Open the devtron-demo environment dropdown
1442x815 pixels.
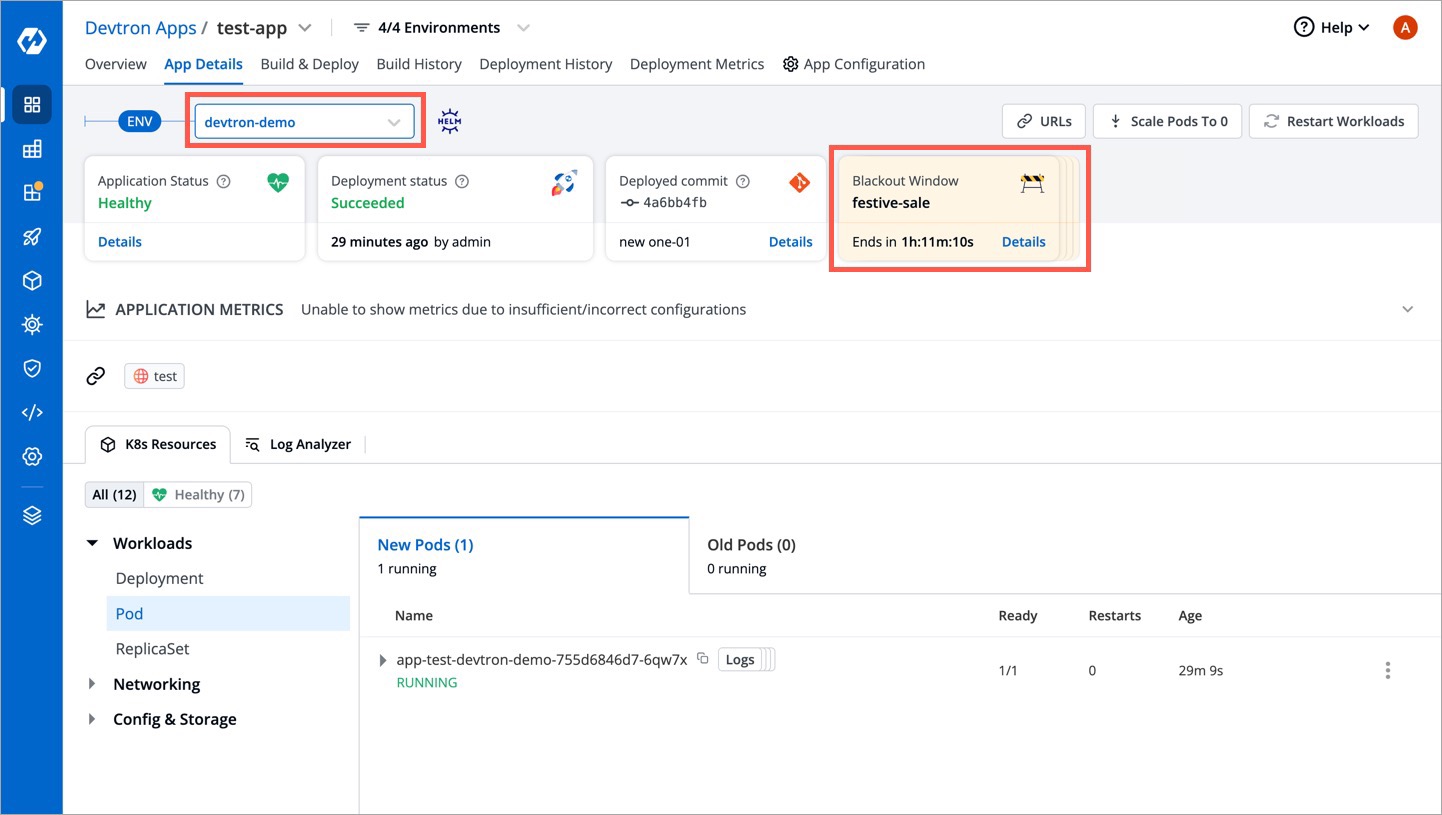point(304,120)
